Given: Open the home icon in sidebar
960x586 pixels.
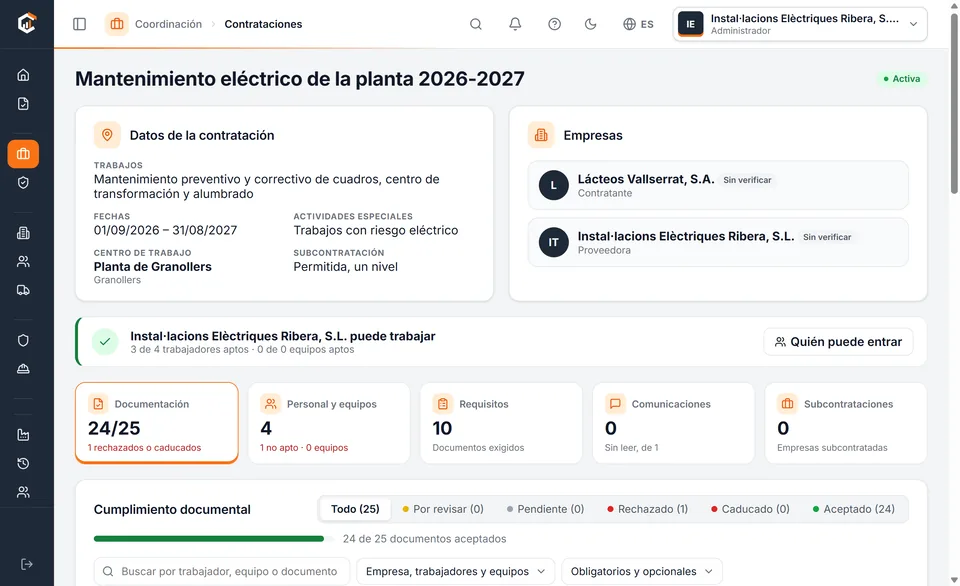Looking at the screenshot, I should [23, 75].
